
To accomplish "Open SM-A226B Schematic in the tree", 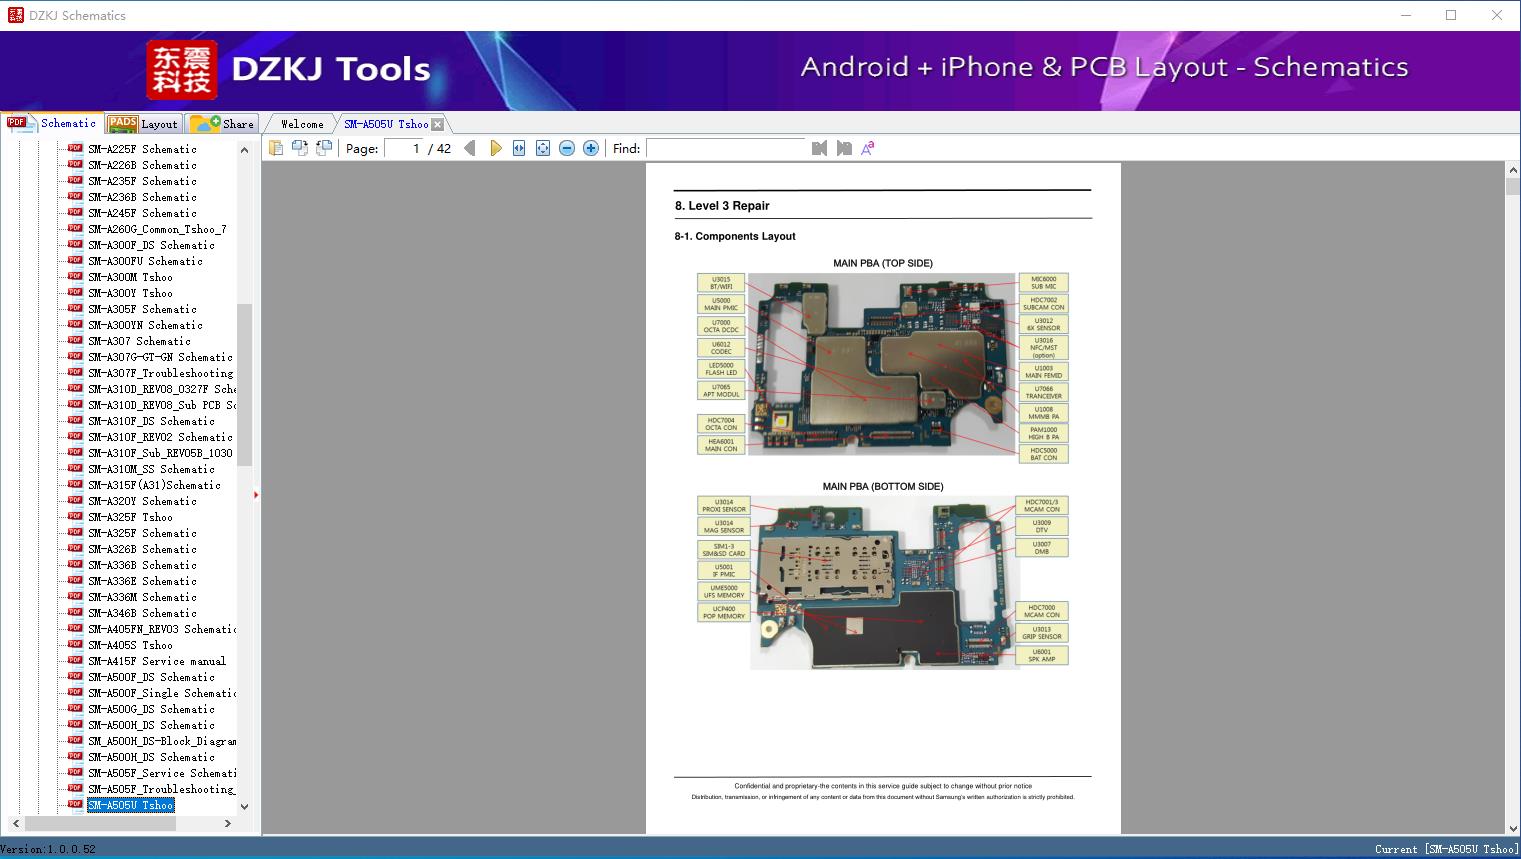I will [142, 165].
